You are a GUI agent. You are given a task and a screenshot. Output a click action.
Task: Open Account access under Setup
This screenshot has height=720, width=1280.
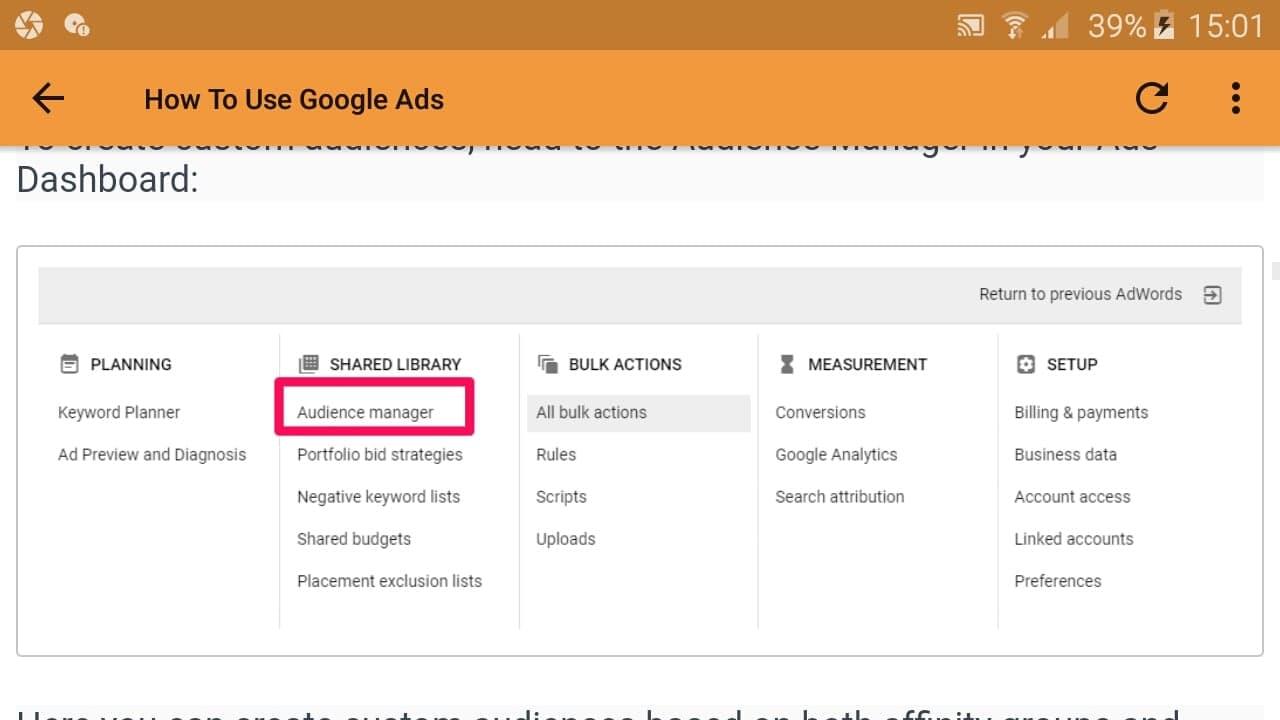[x=1072, y=496]
